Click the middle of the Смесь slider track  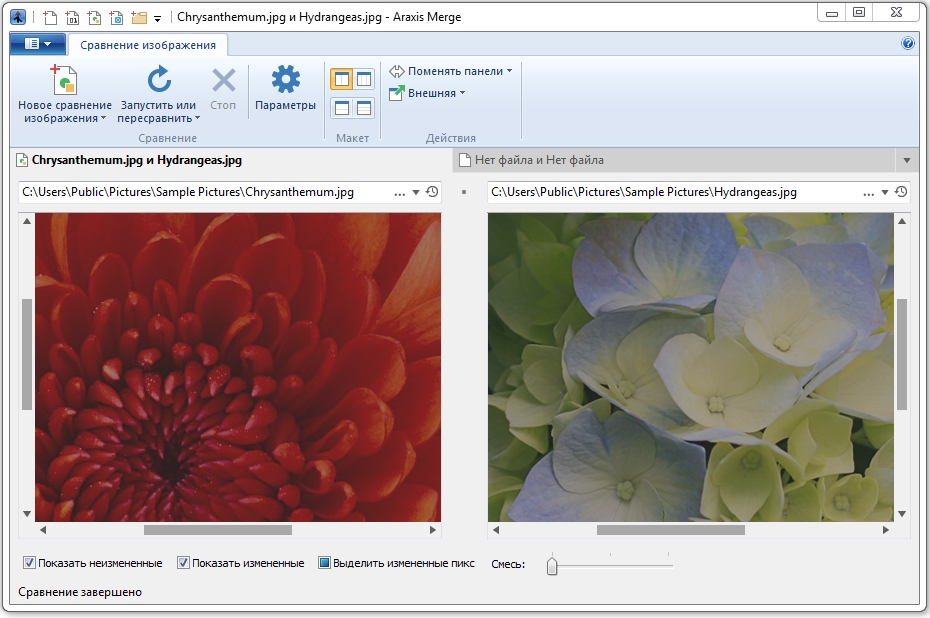click(x=611, y=566)
